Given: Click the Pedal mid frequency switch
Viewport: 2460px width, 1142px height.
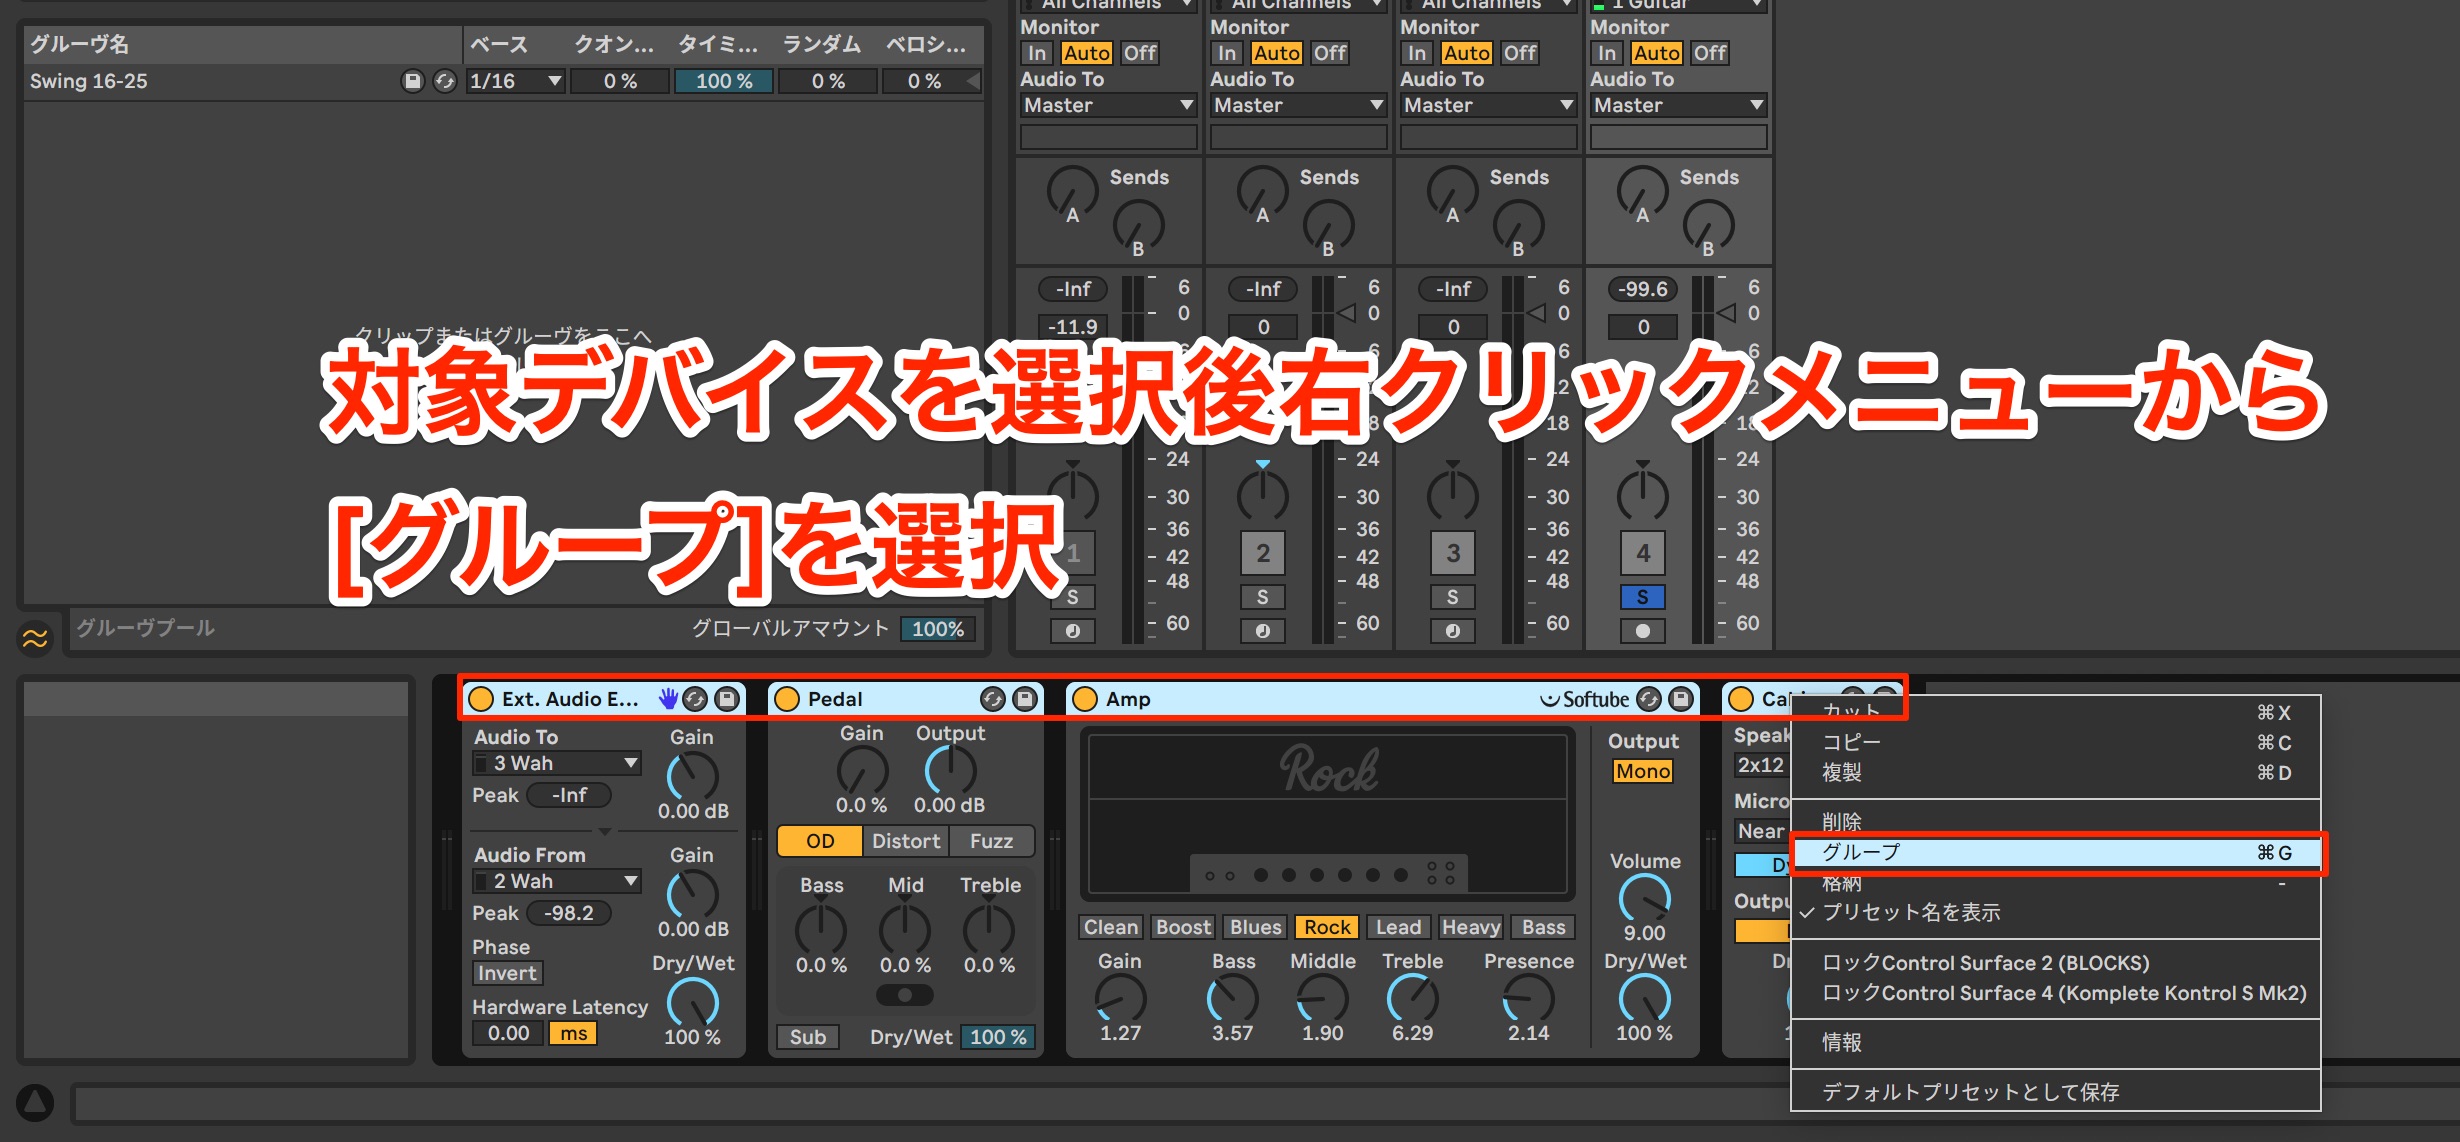Looking at the screenshot, I should [x=905, y=995].
